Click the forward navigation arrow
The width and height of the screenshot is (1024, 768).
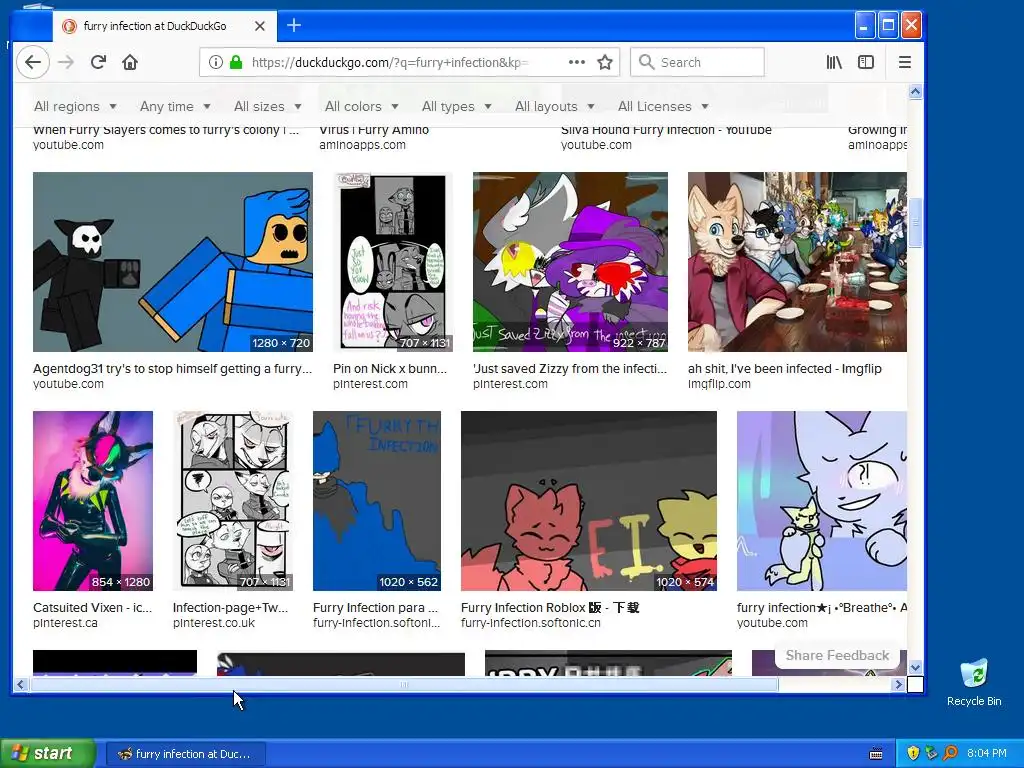click(66, 62)
